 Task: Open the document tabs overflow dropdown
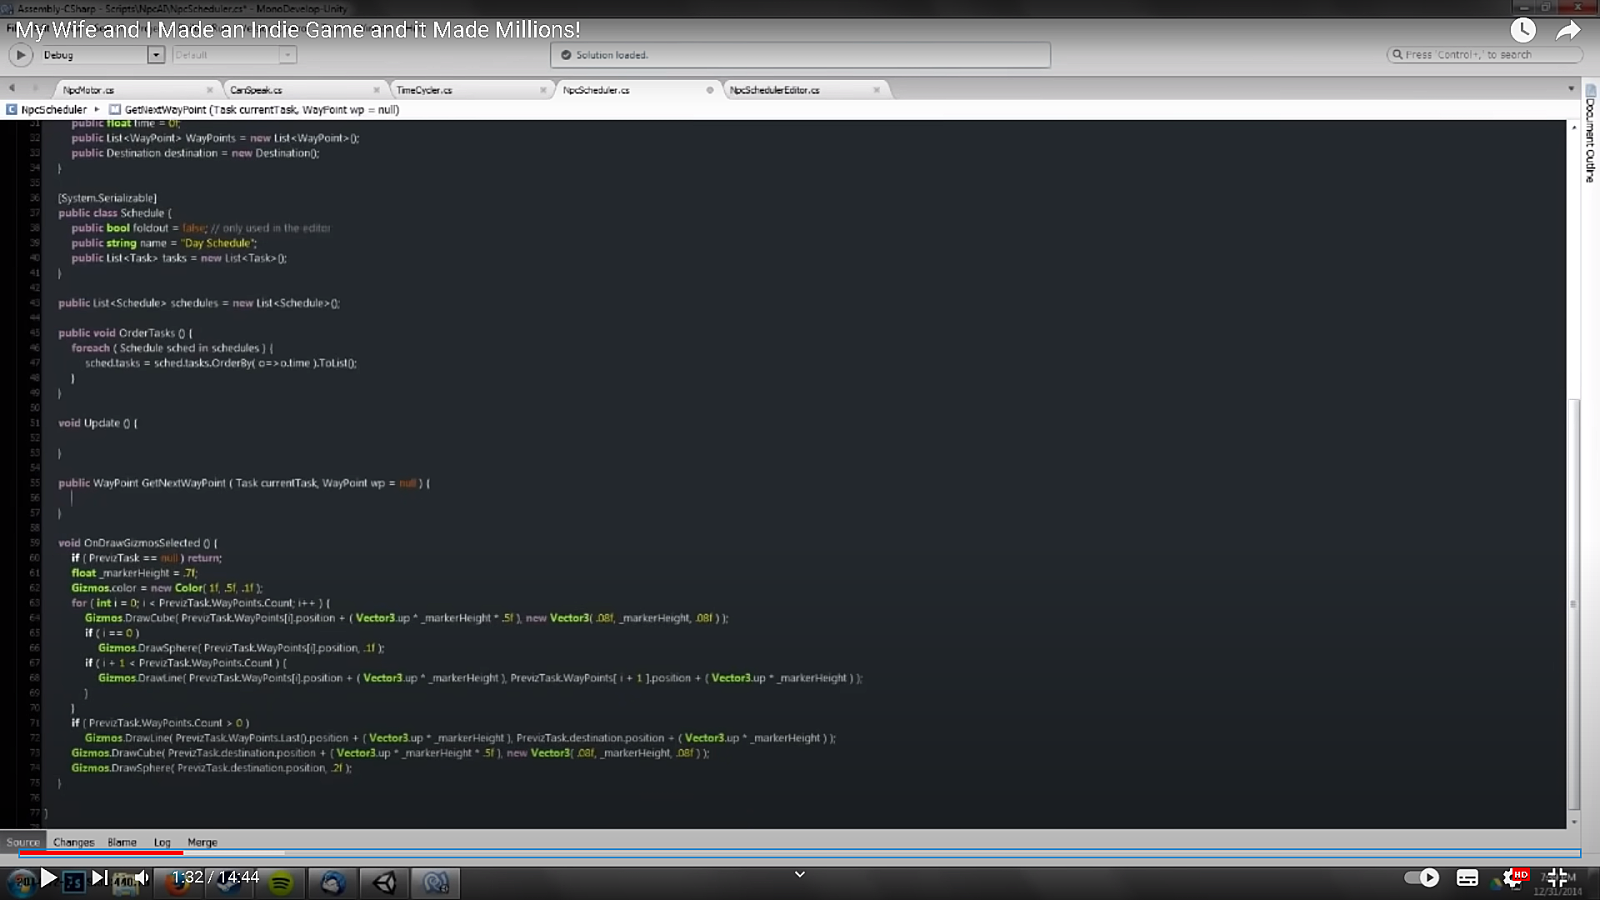coord(1571,89)
